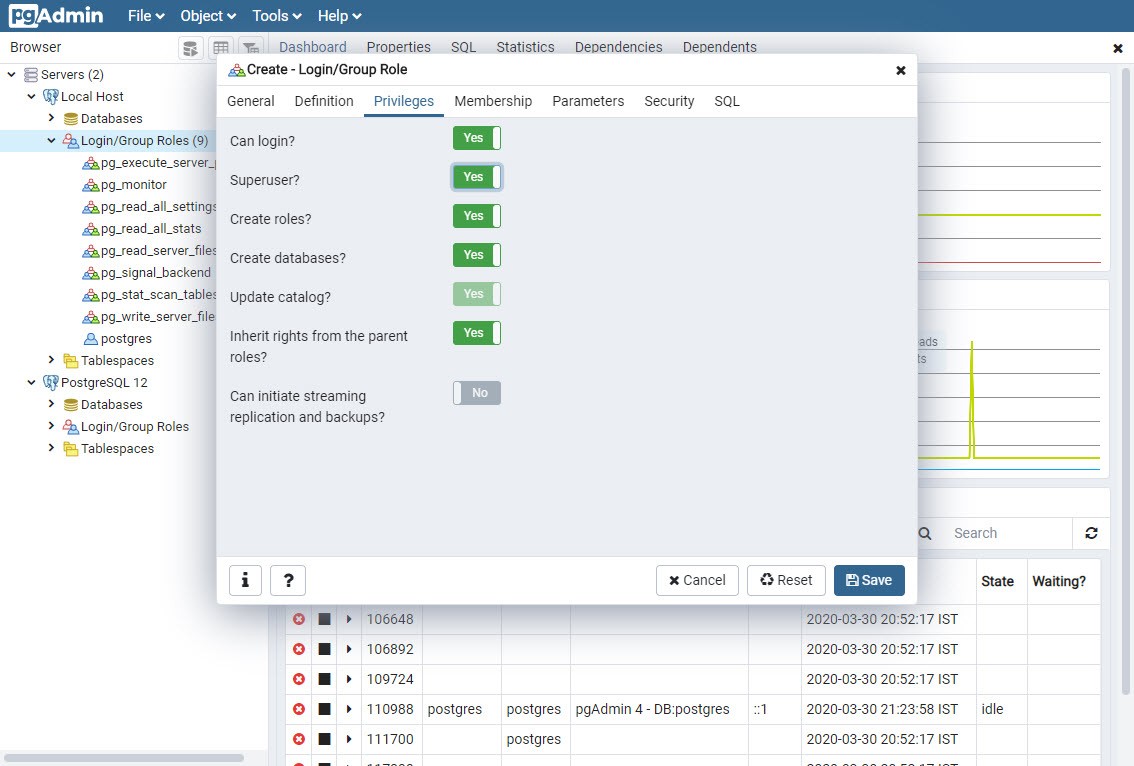Click the Tablespaces folder icon under Local Host

71,360
